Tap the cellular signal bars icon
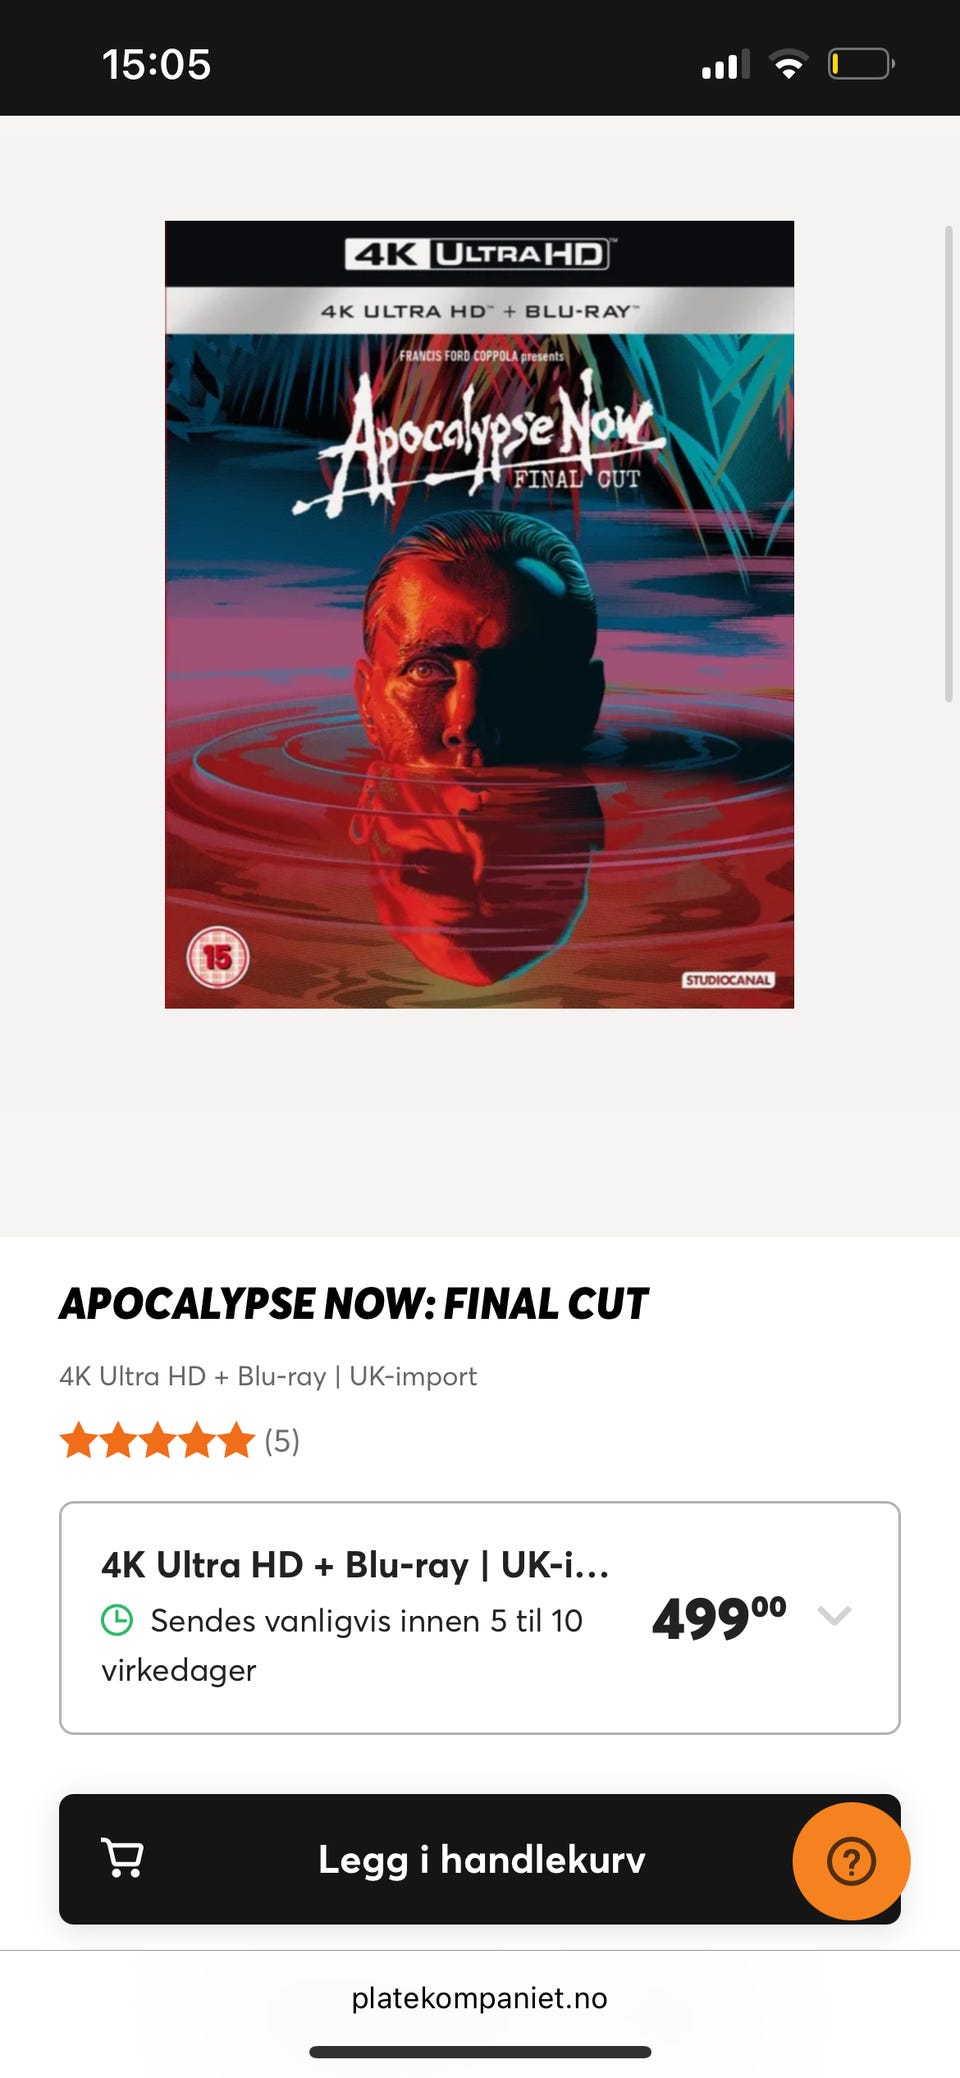 [726, 65]
